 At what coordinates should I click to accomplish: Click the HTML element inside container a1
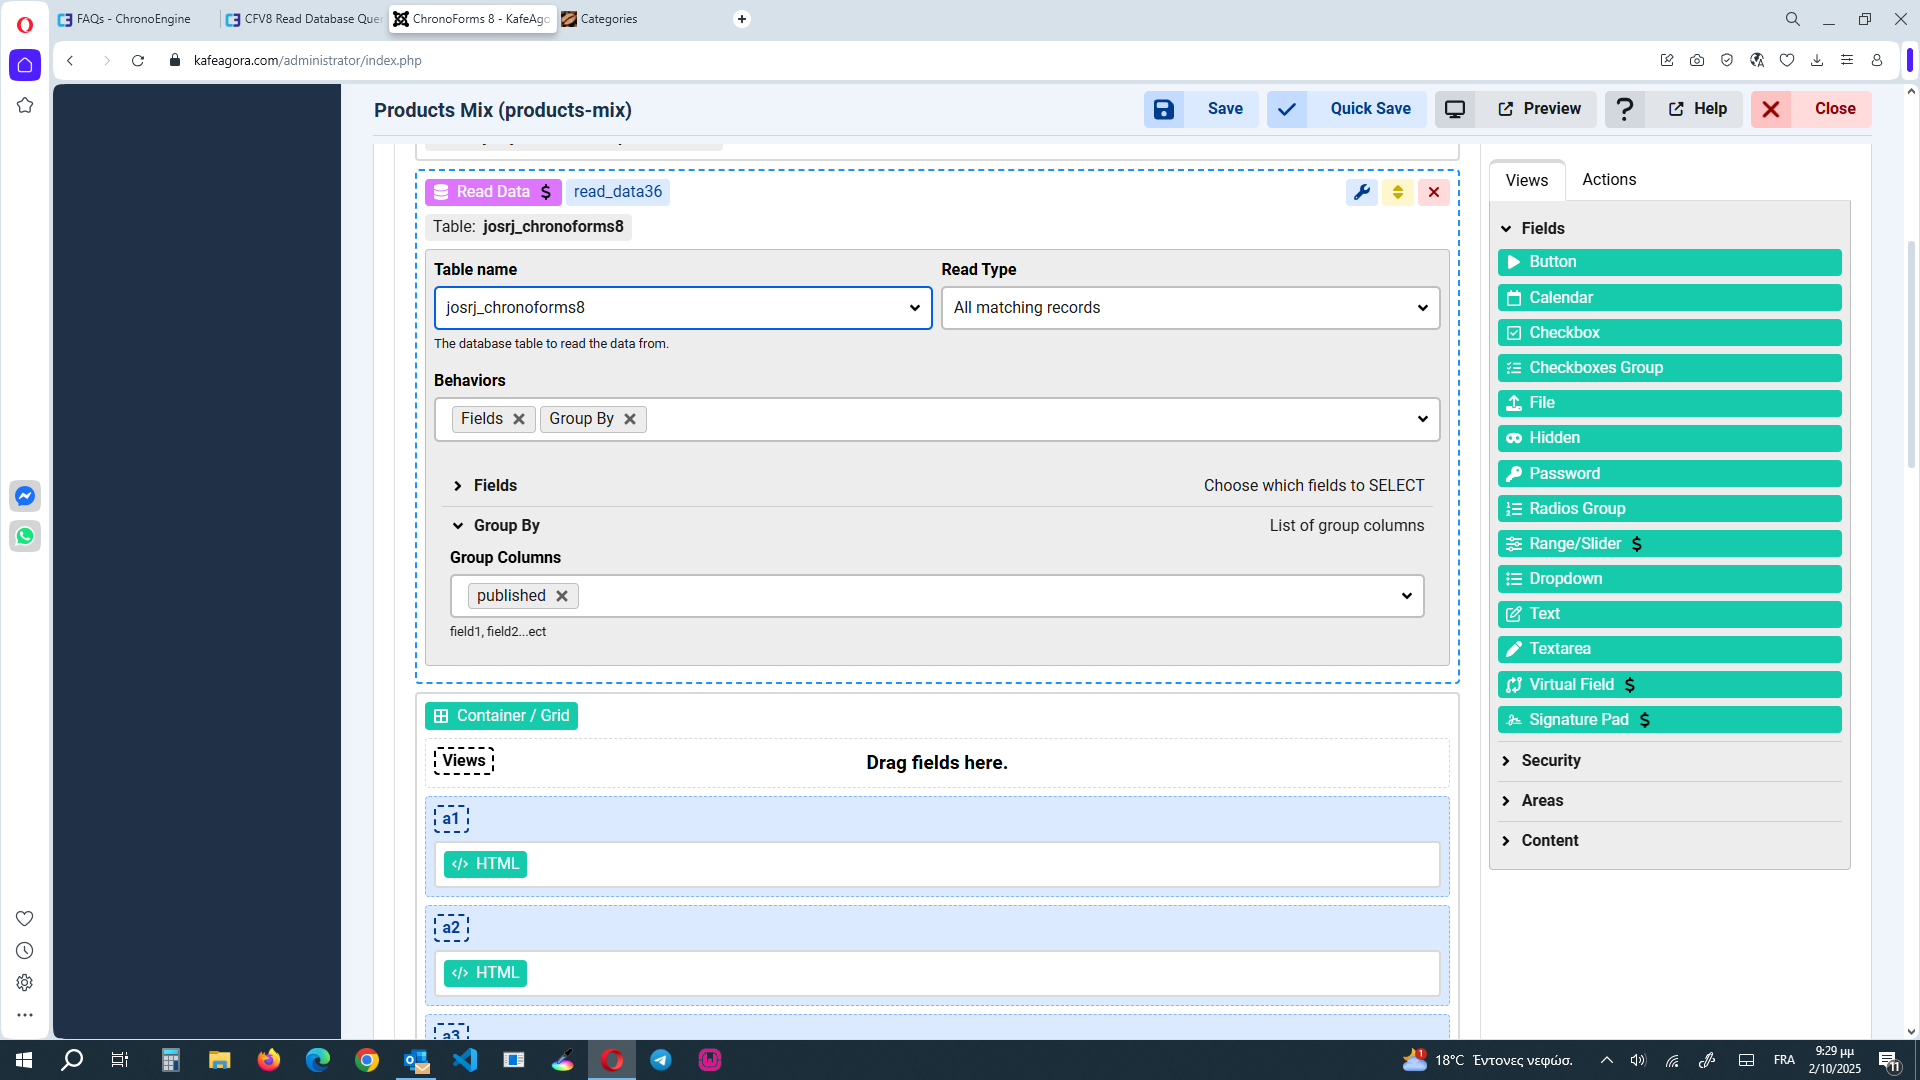485,864
